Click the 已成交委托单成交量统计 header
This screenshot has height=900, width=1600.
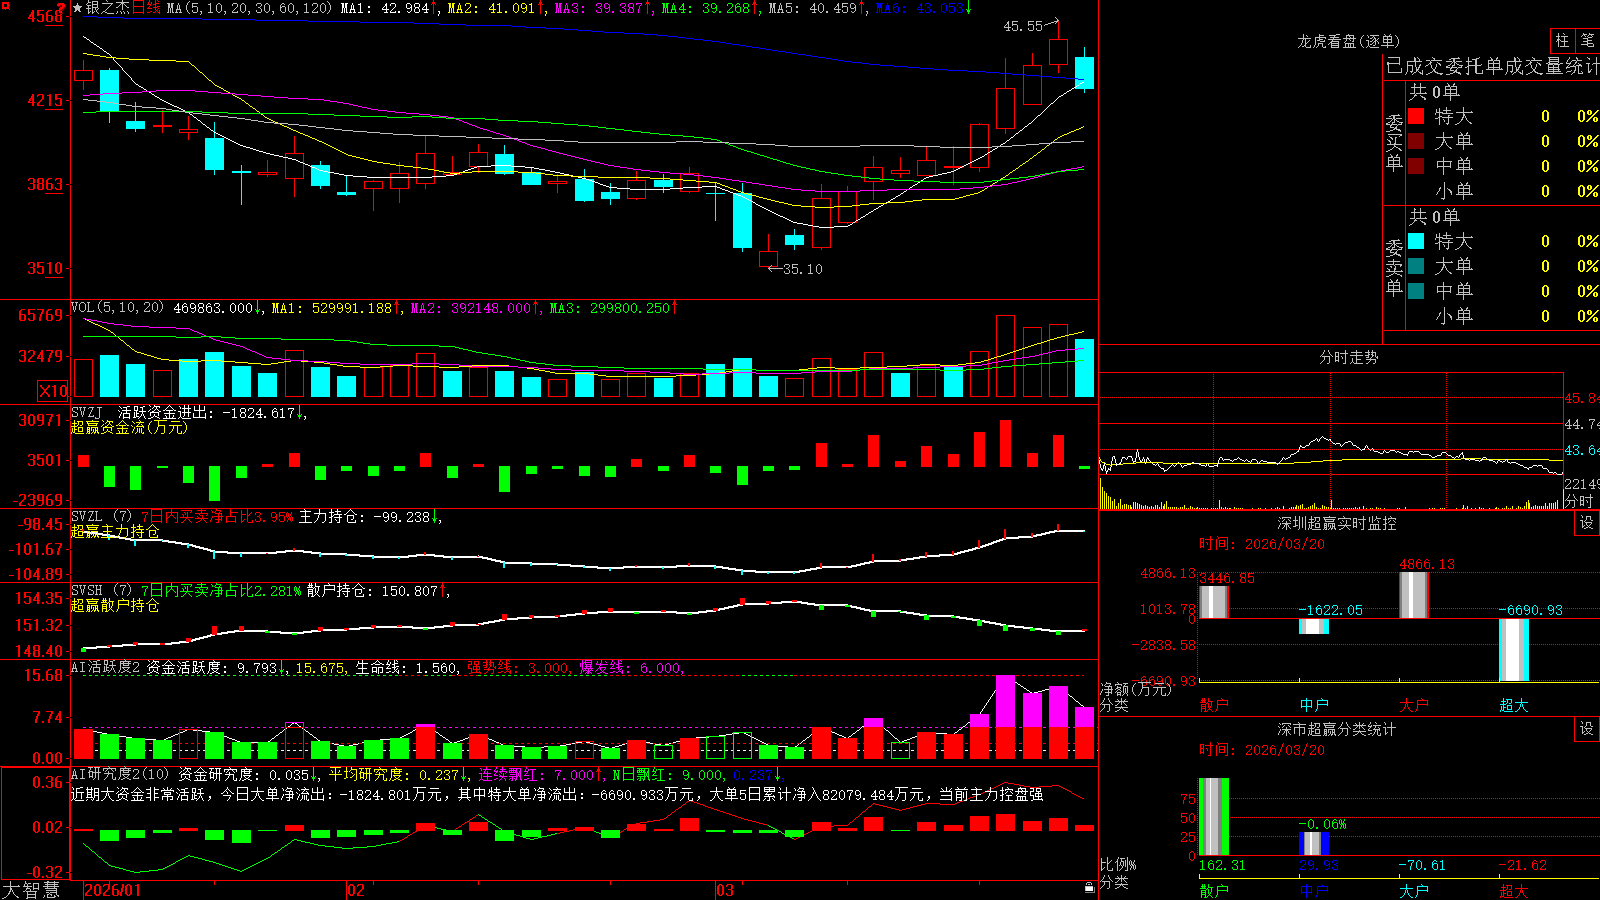[1492, 66]
